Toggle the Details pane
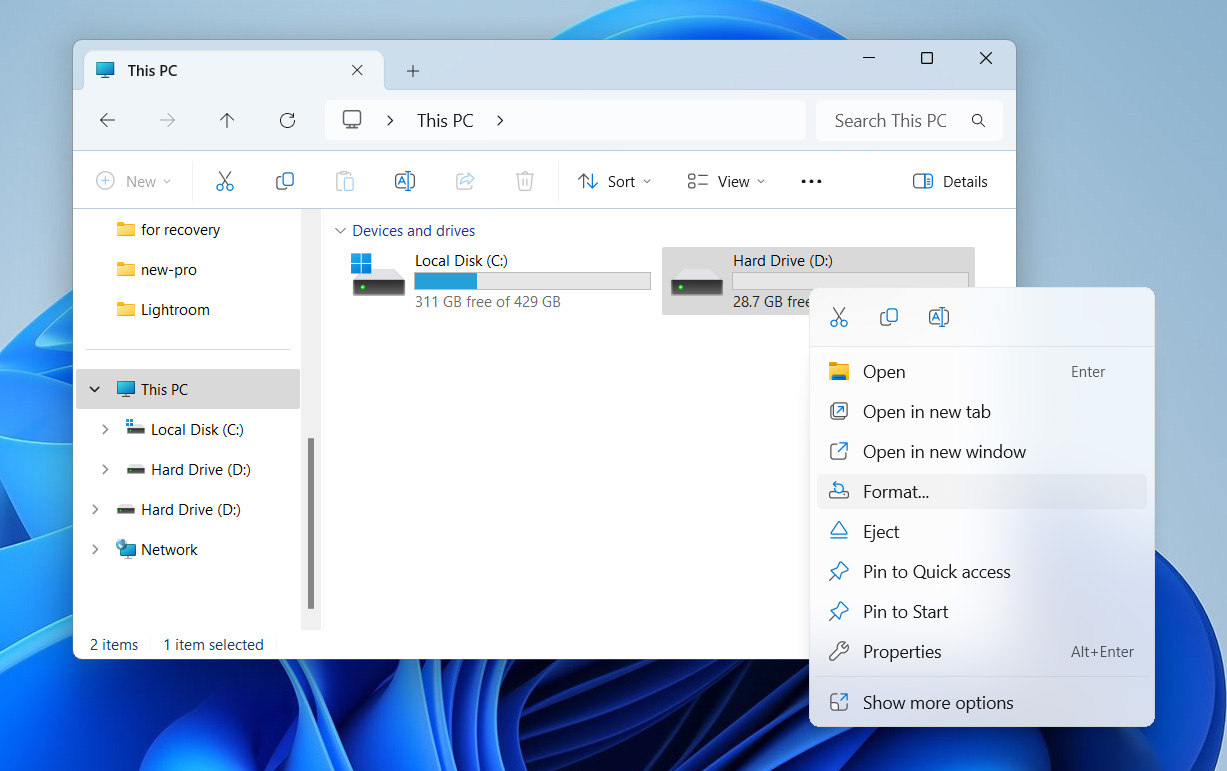 [950, 181]
